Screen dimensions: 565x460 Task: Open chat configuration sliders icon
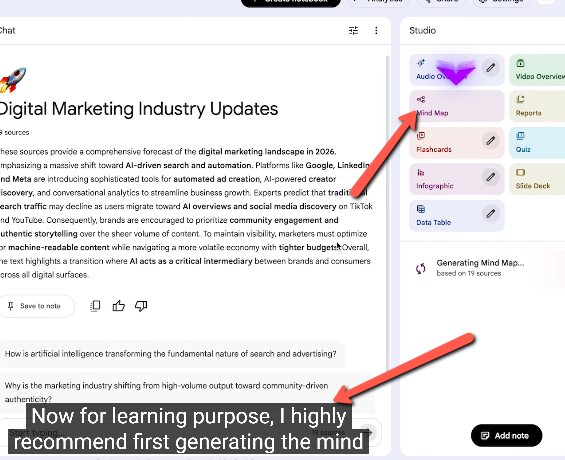click(353, 31)
